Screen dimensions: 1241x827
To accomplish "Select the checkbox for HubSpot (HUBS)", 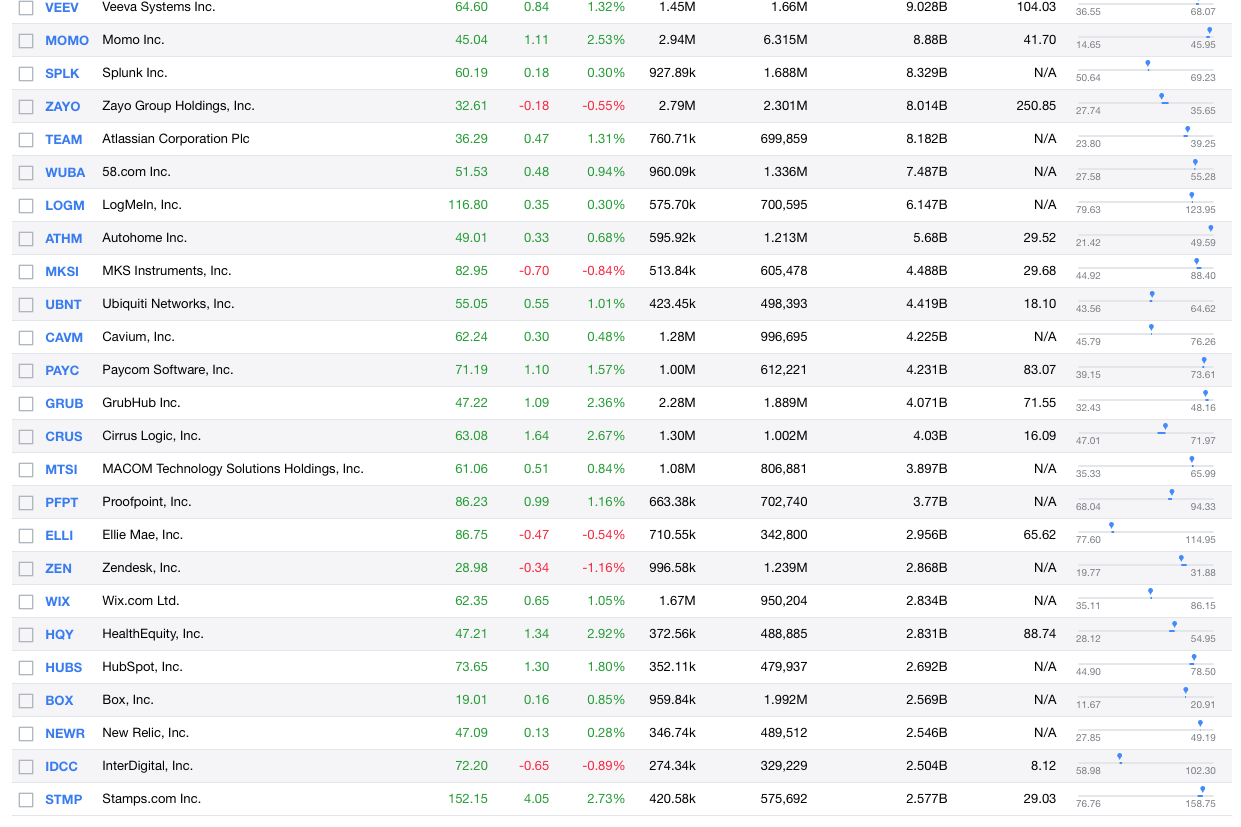I will [x=26, y=667].
